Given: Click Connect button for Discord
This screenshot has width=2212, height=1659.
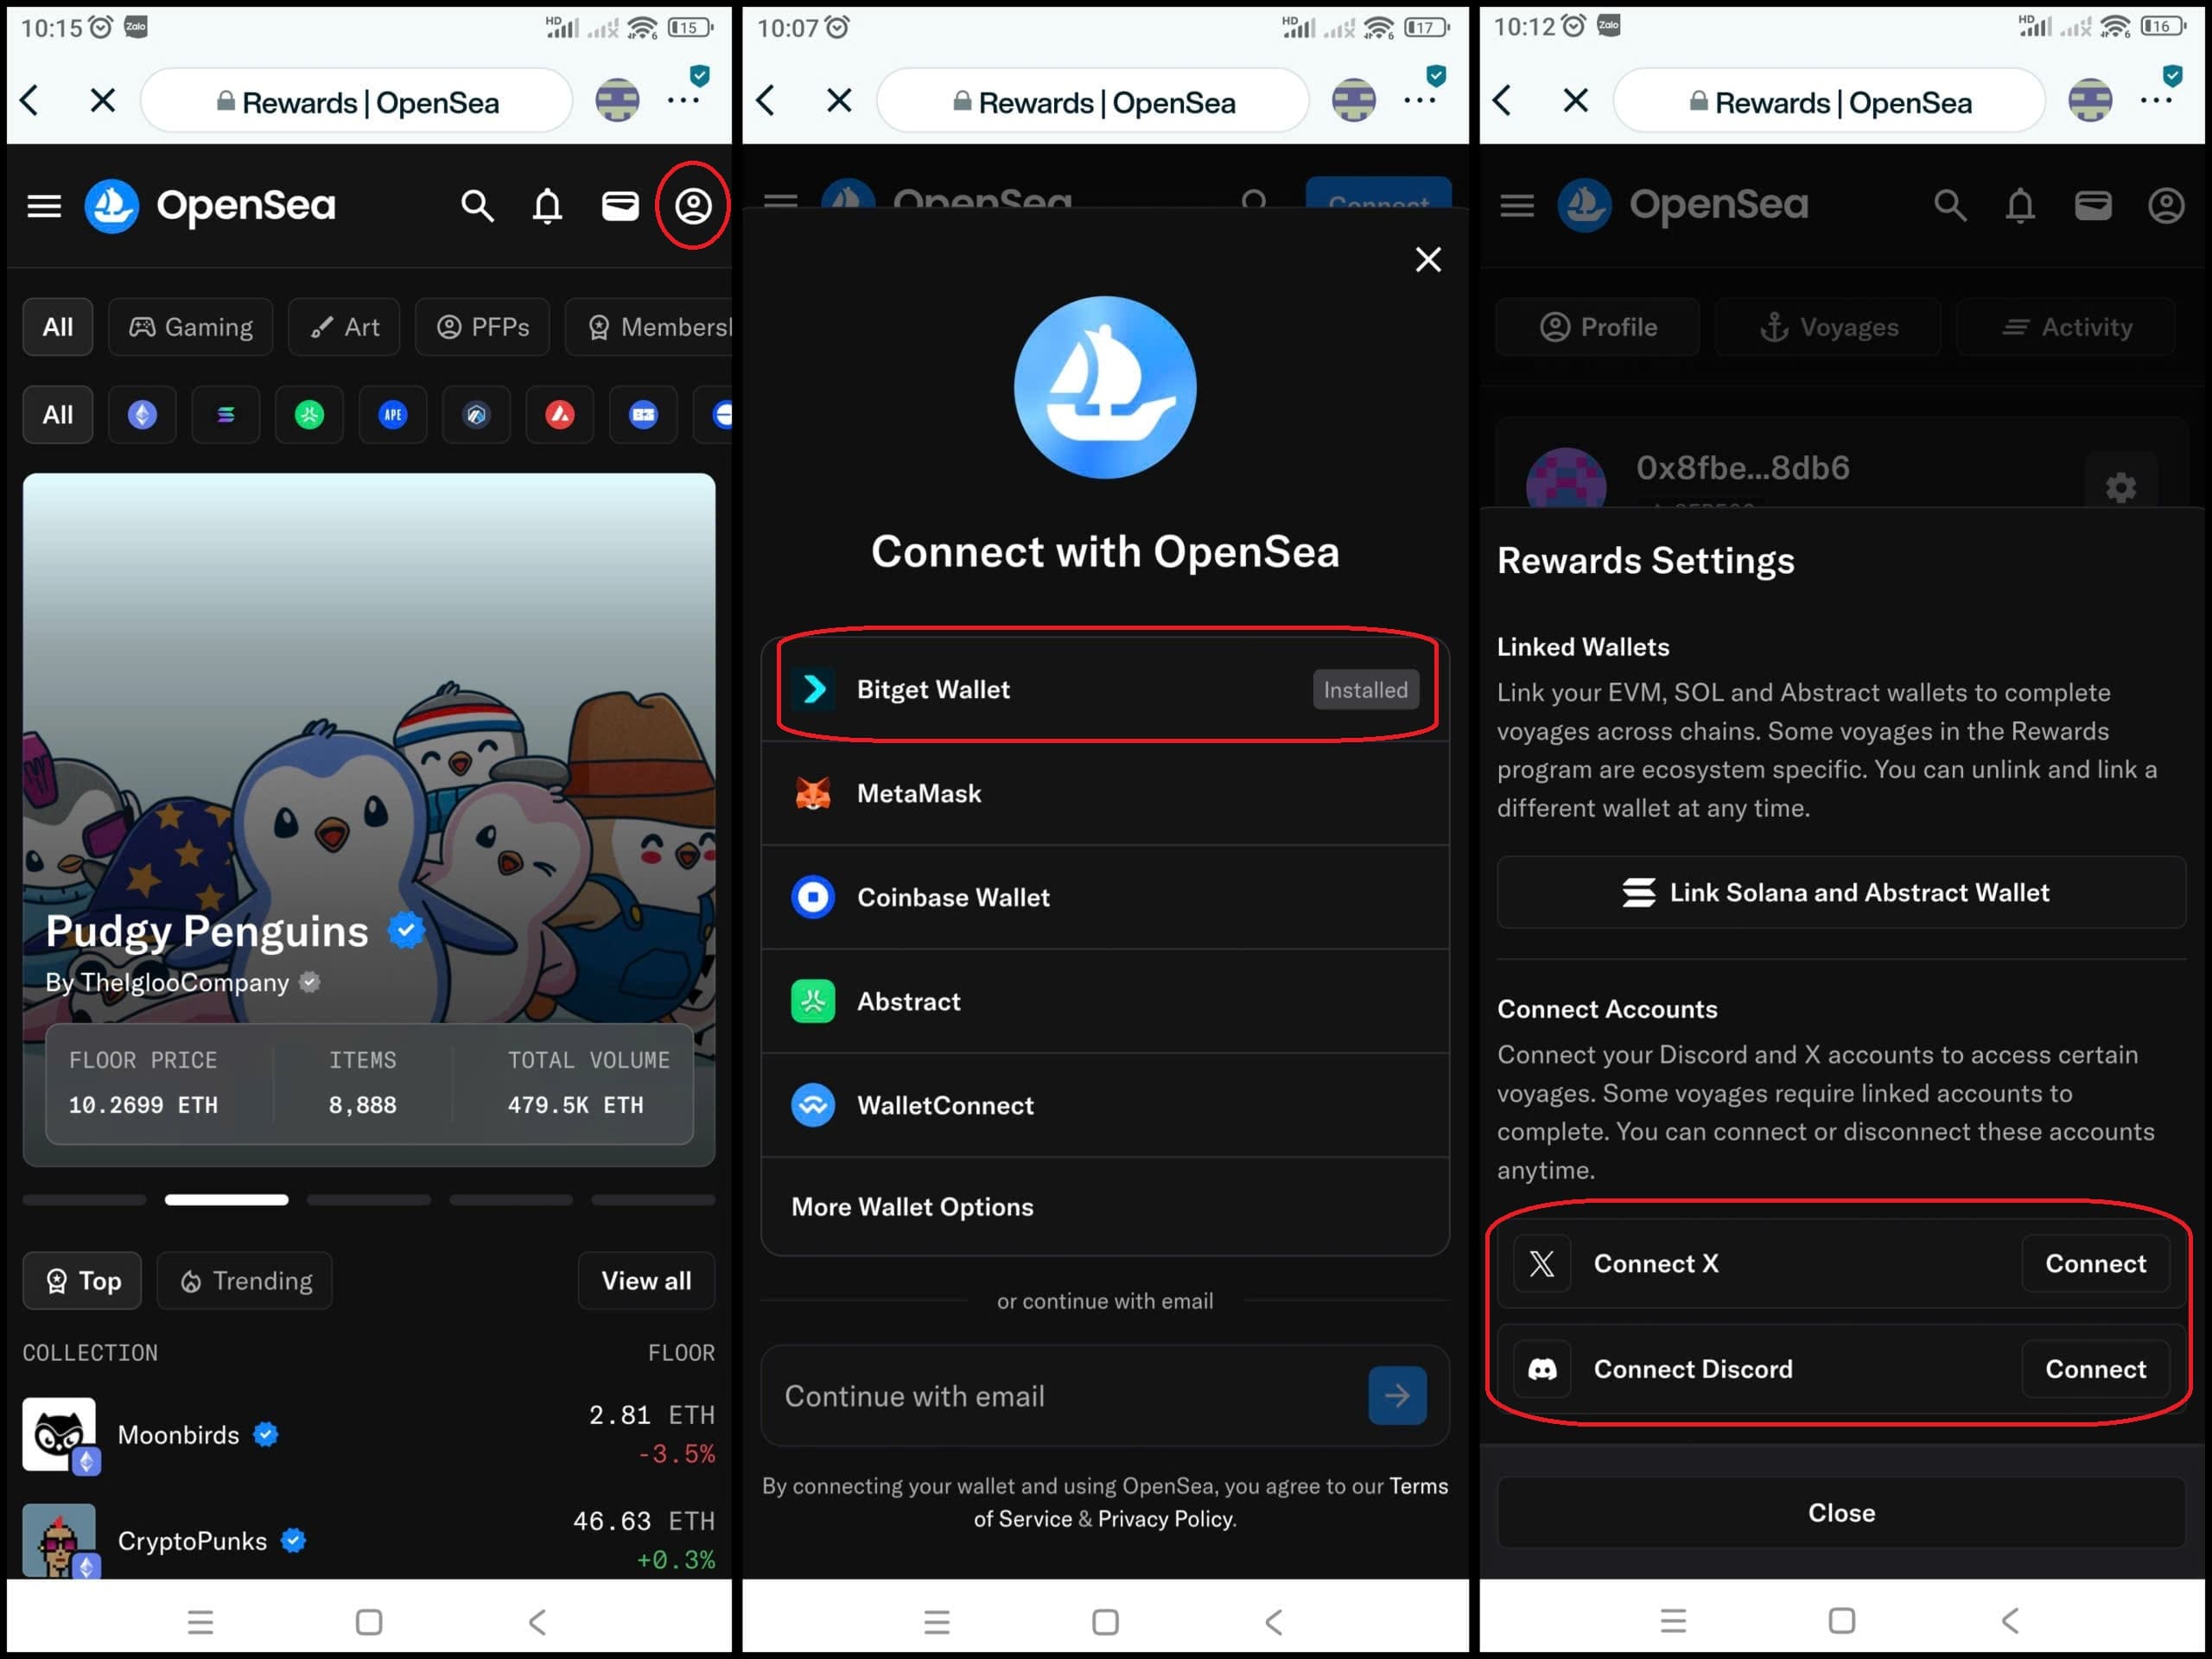Looking at the screenshot, I should coord(2095,1369).
